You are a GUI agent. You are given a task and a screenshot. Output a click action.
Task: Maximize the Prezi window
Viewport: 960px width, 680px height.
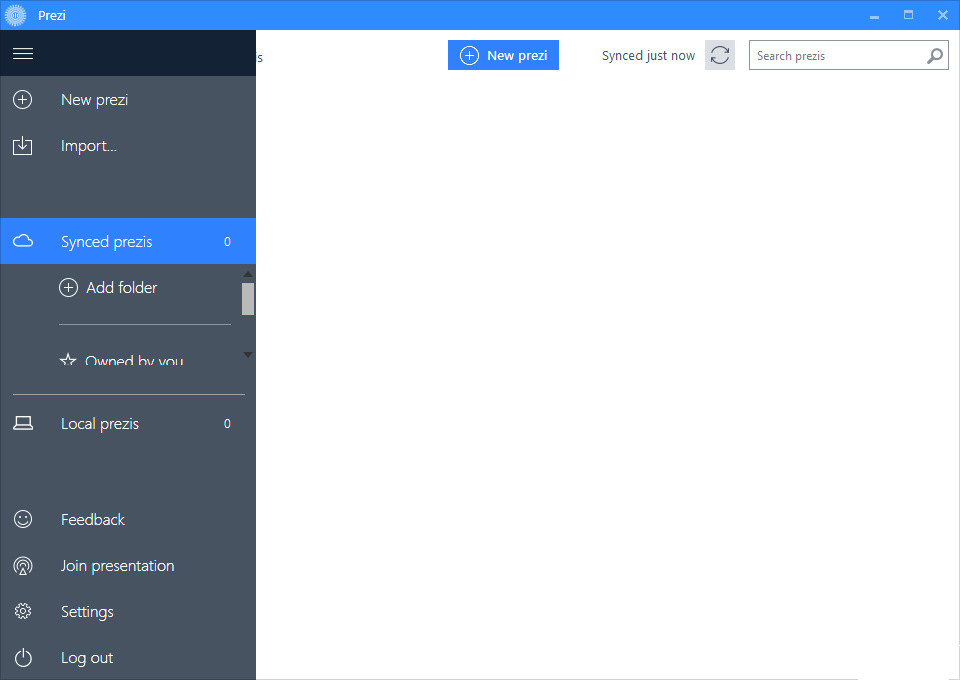[x=909, y=15]
